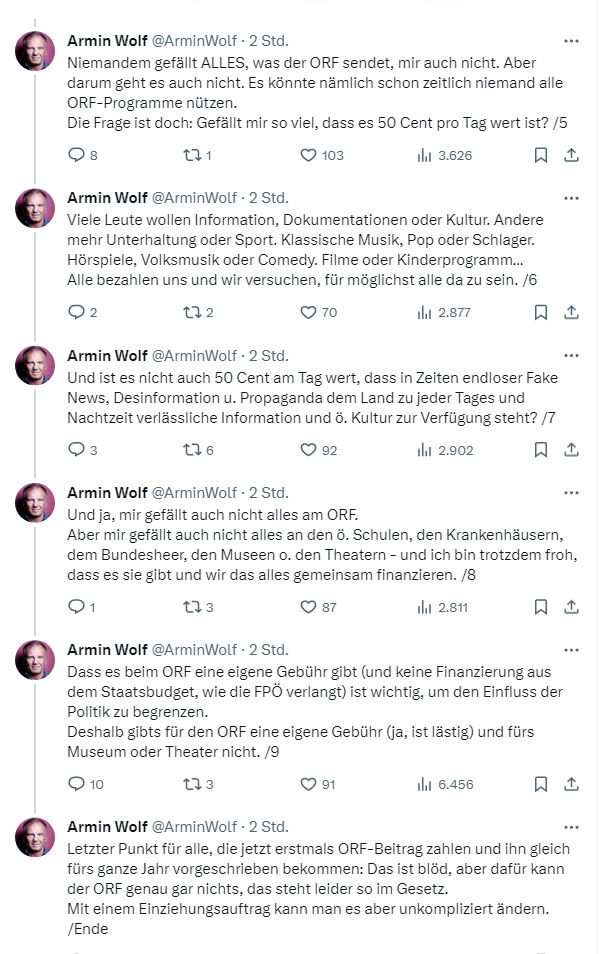Screen dimensions: 615x954
Task: Expand three-dot menu on the /7 tweet
Action: pos(571,355)
